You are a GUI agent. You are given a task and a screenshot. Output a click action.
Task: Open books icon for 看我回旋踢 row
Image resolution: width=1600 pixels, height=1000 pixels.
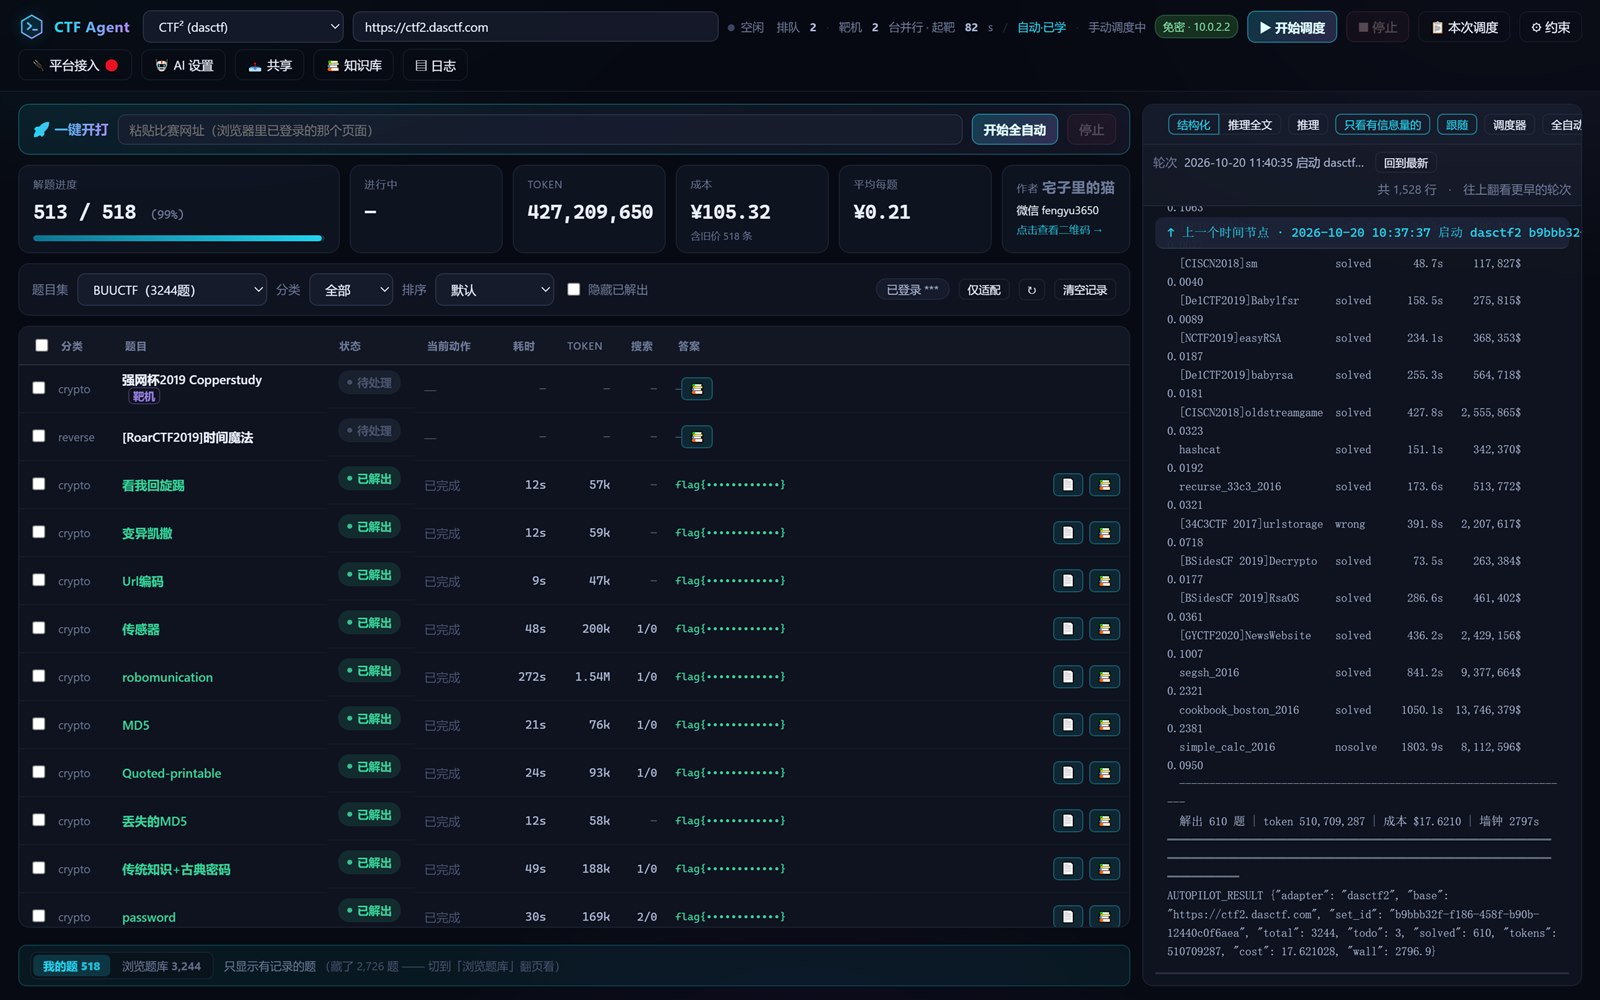[x=1104, y=484]
